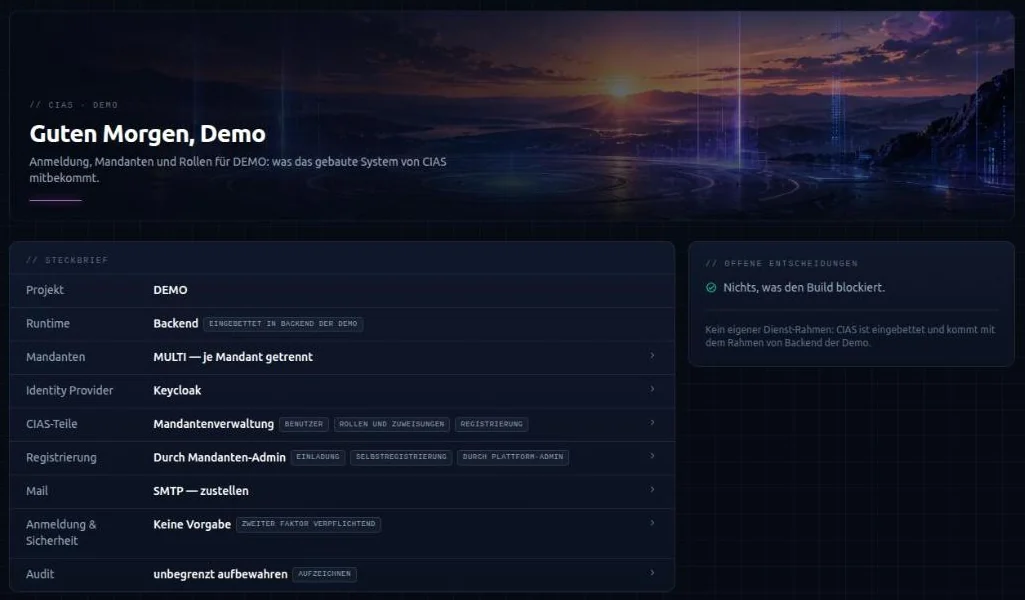Click the EINGEBETTET IN BACKEND DER DEMO tag
This screenshot has height=600, width=1025.
coord(283,324)
